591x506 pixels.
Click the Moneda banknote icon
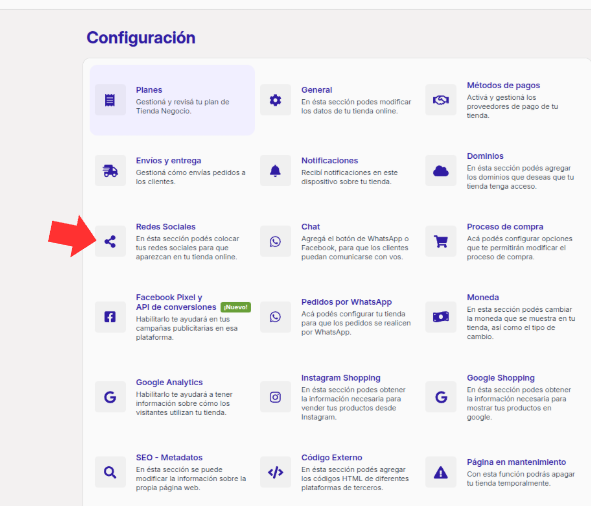441,317
